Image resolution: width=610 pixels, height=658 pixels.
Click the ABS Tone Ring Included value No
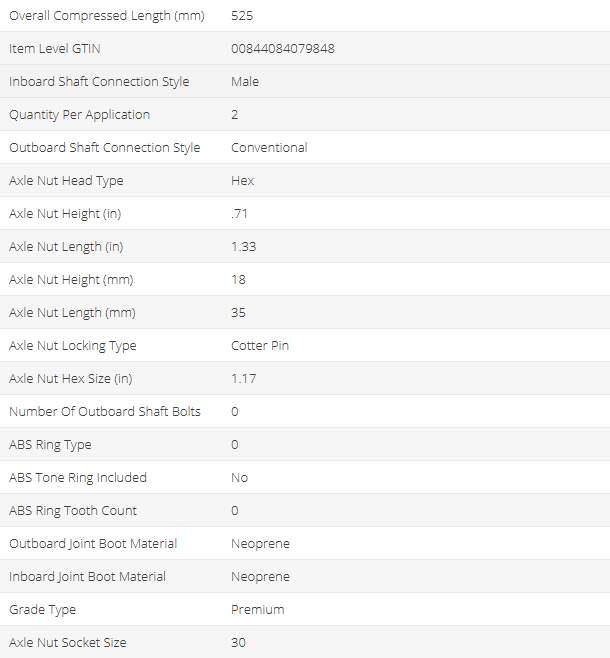click(x=239, y=478)
